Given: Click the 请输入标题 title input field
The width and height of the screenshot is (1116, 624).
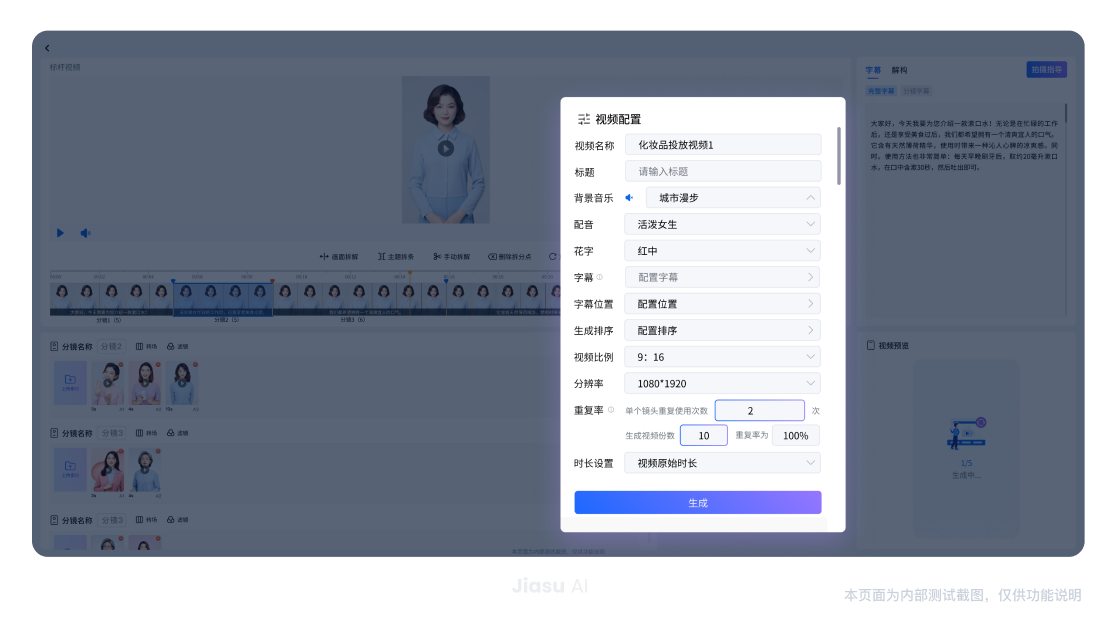Looking at the screenshot, I should [722, 171].
